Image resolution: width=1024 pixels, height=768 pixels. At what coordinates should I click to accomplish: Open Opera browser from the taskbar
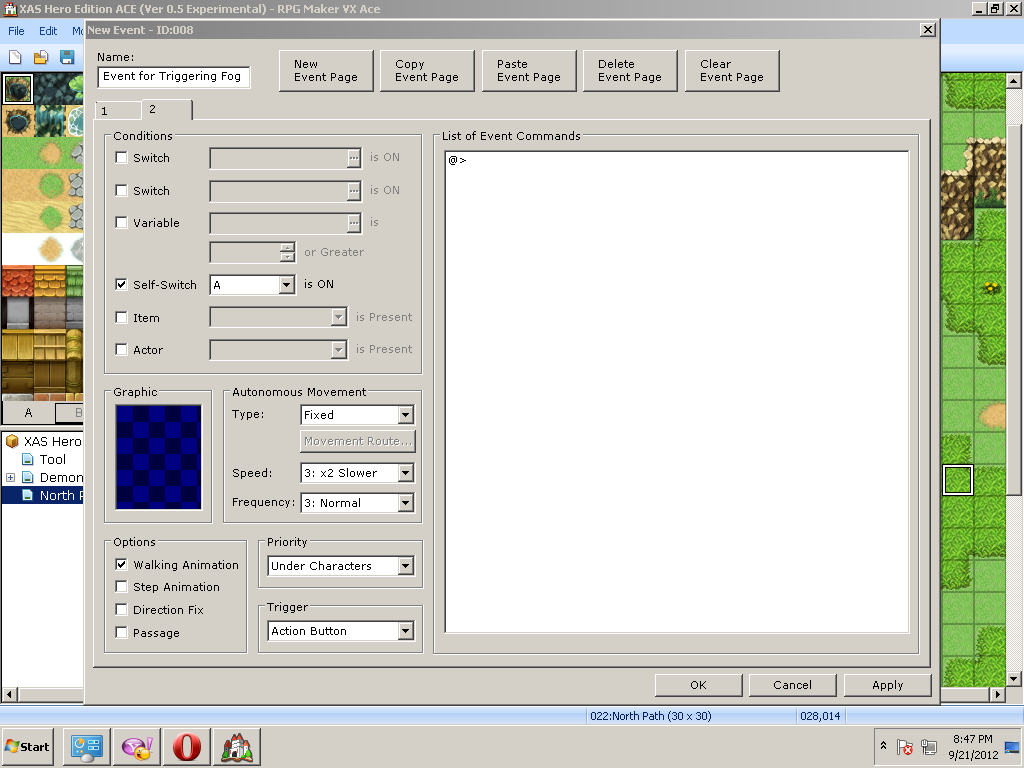pyautogui.click(x=187, y=747)
